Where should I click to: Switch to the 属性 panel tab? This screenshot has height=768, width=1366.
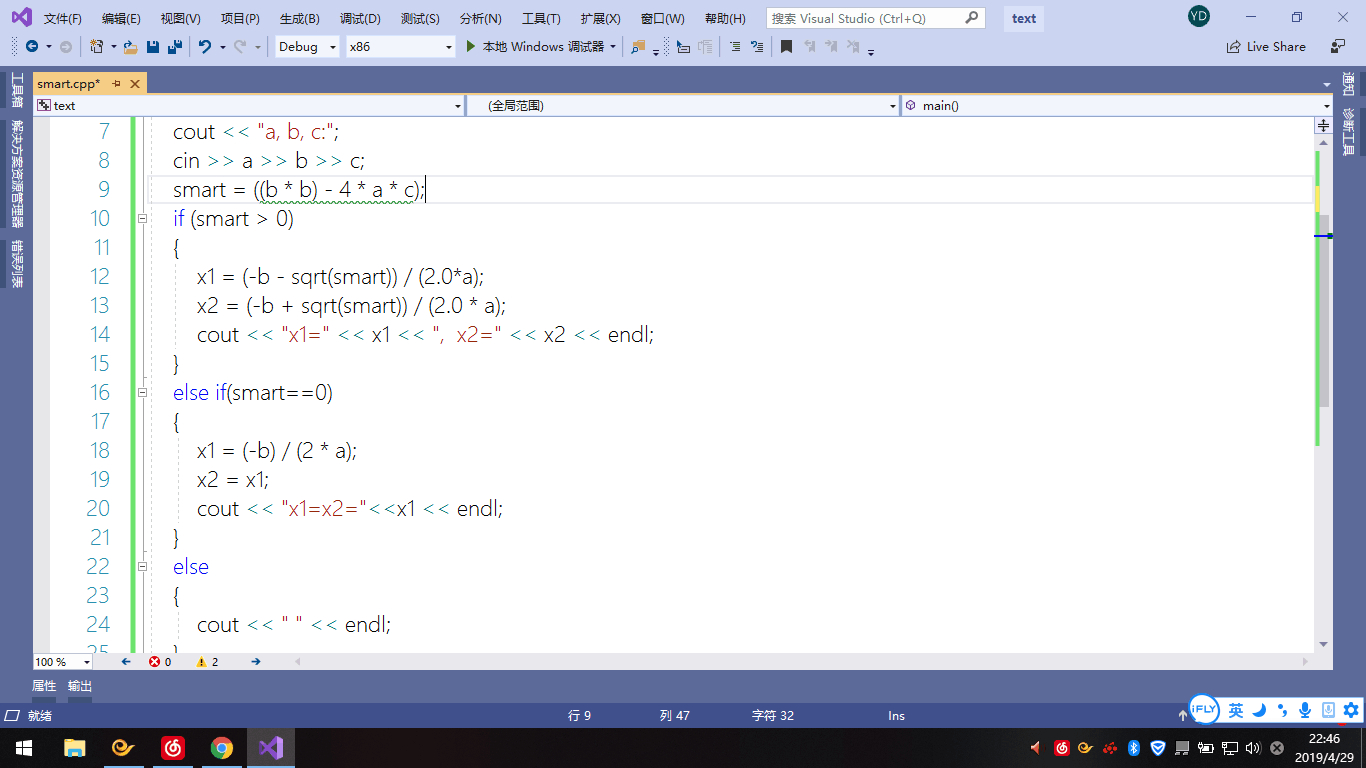pos(44,686)
